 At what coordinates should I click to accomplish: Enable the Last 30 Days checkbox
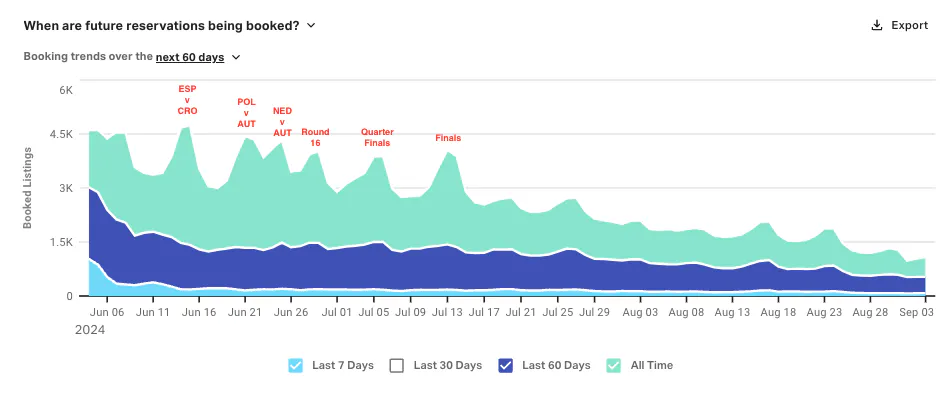pyautogui.click(x=396, y=366)
